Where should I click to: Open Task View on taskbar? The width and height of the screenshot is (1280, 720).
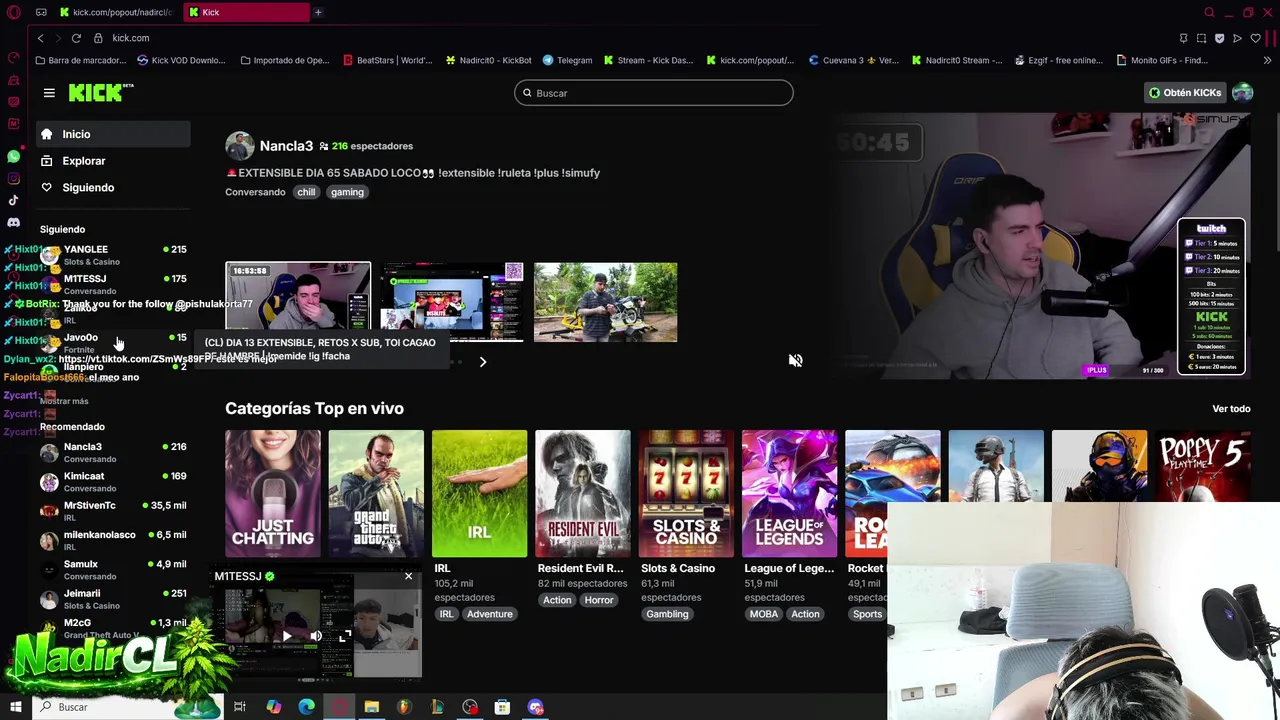[240, 707]
